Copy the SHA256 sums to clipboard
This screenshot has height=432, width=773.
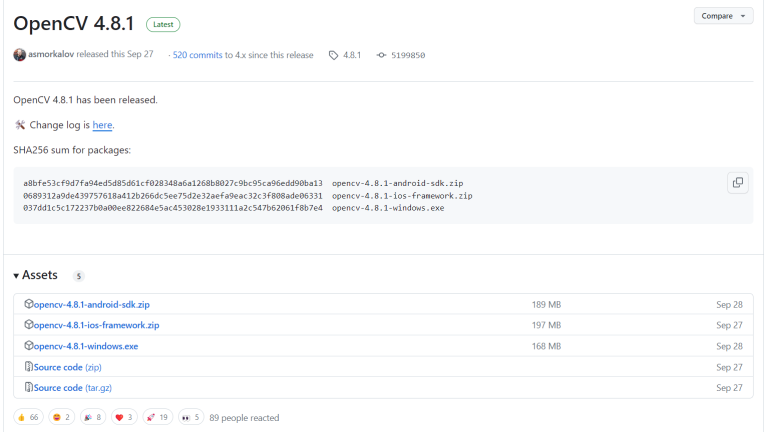[738, 182]
